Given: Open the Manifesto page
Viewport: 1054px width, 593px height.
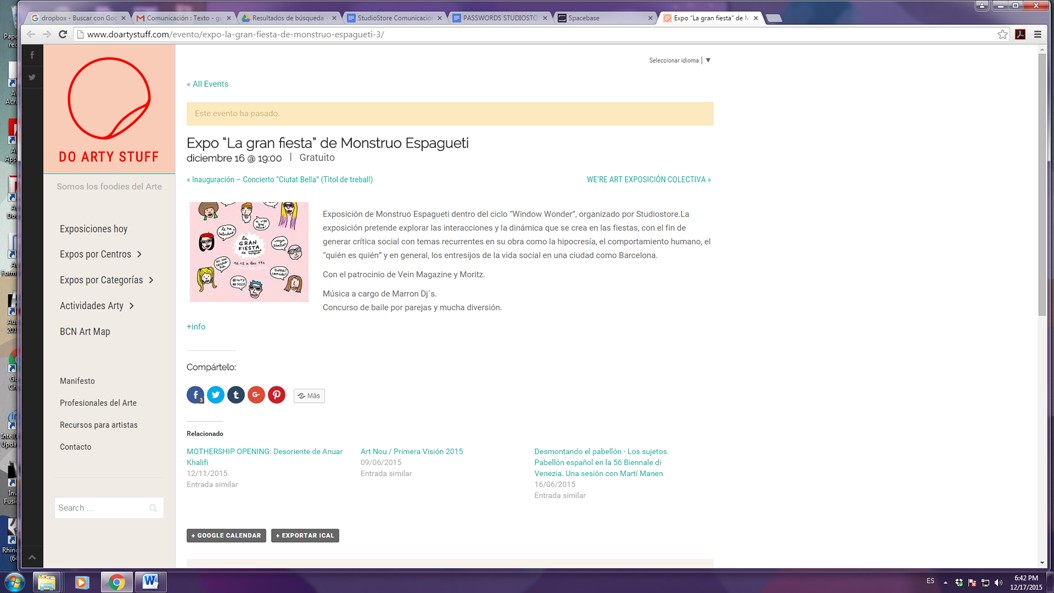Looking at the screenshot, I should coord(77,381).
